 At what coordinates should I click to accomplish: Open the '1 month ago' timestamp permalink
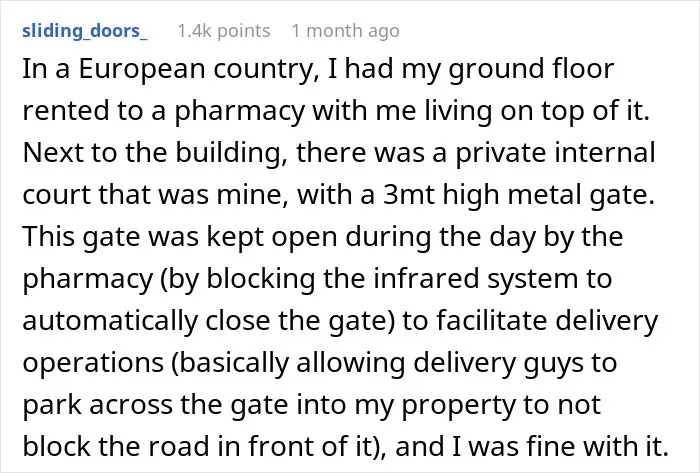point(346,31)
